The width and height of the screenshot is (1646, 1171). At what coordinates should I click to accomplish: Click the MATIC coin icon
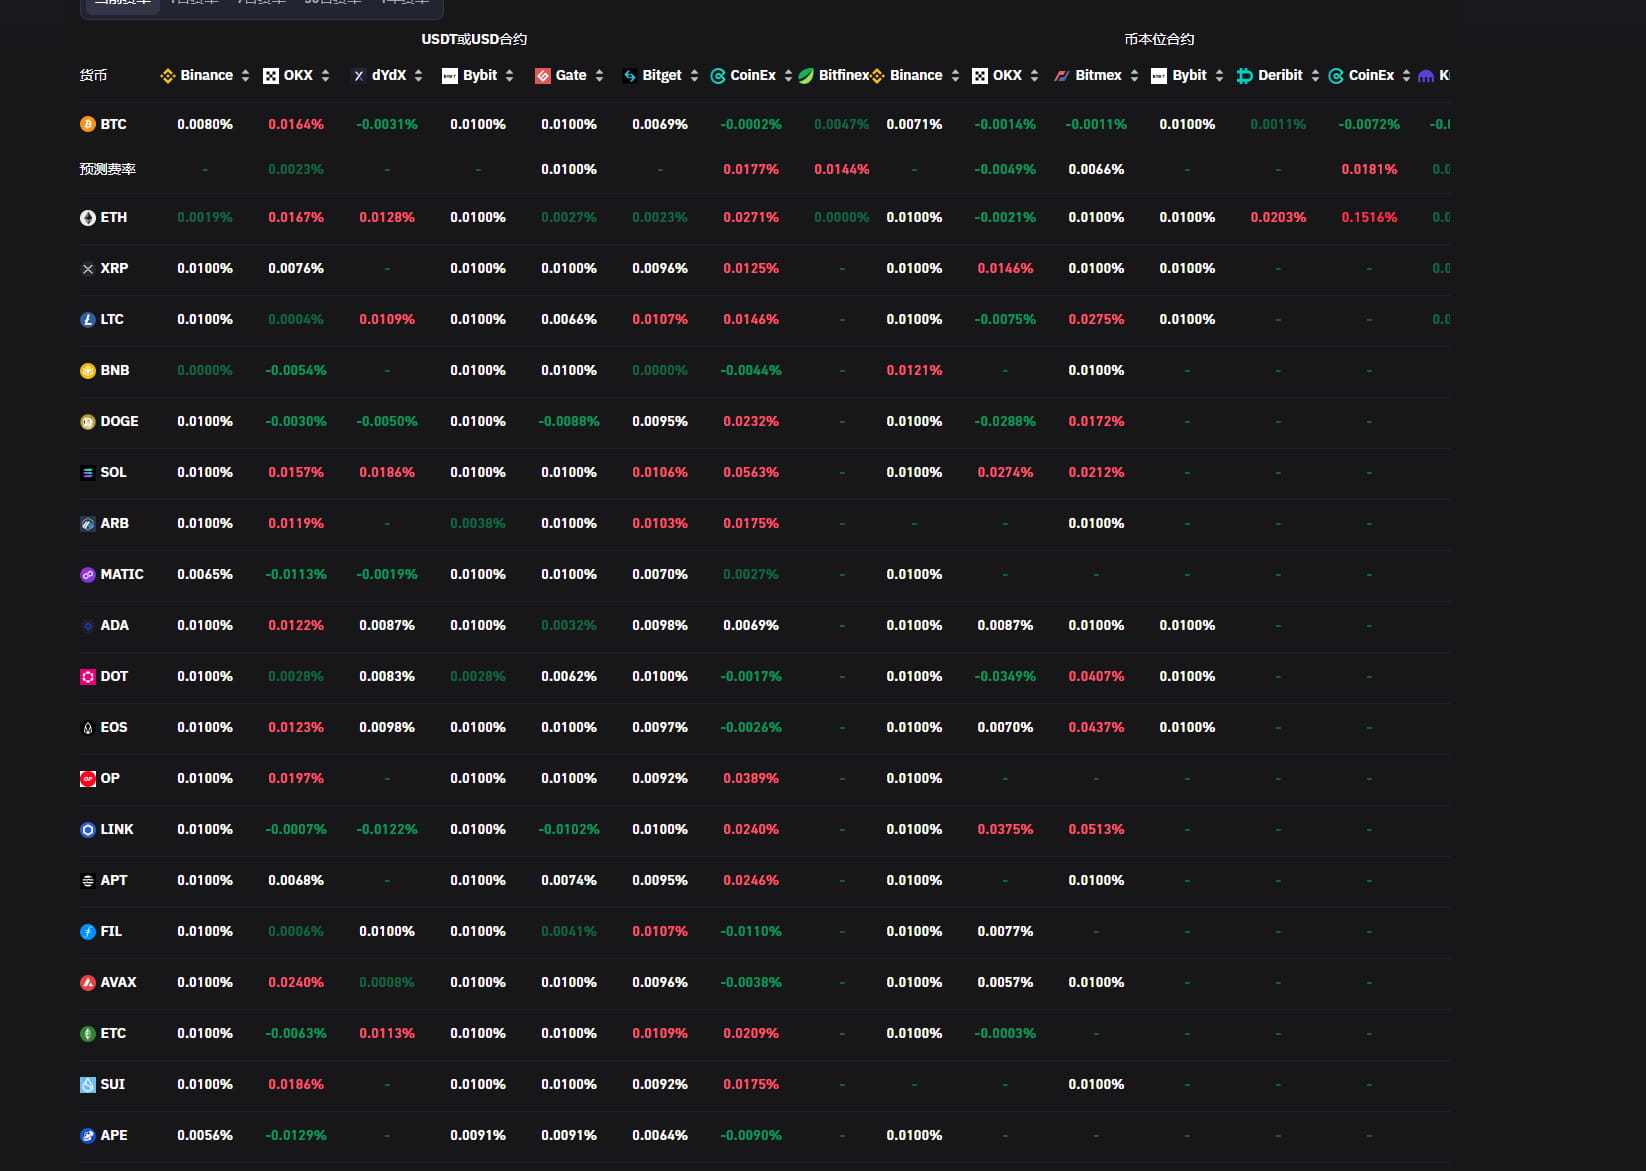coord(88,574)
